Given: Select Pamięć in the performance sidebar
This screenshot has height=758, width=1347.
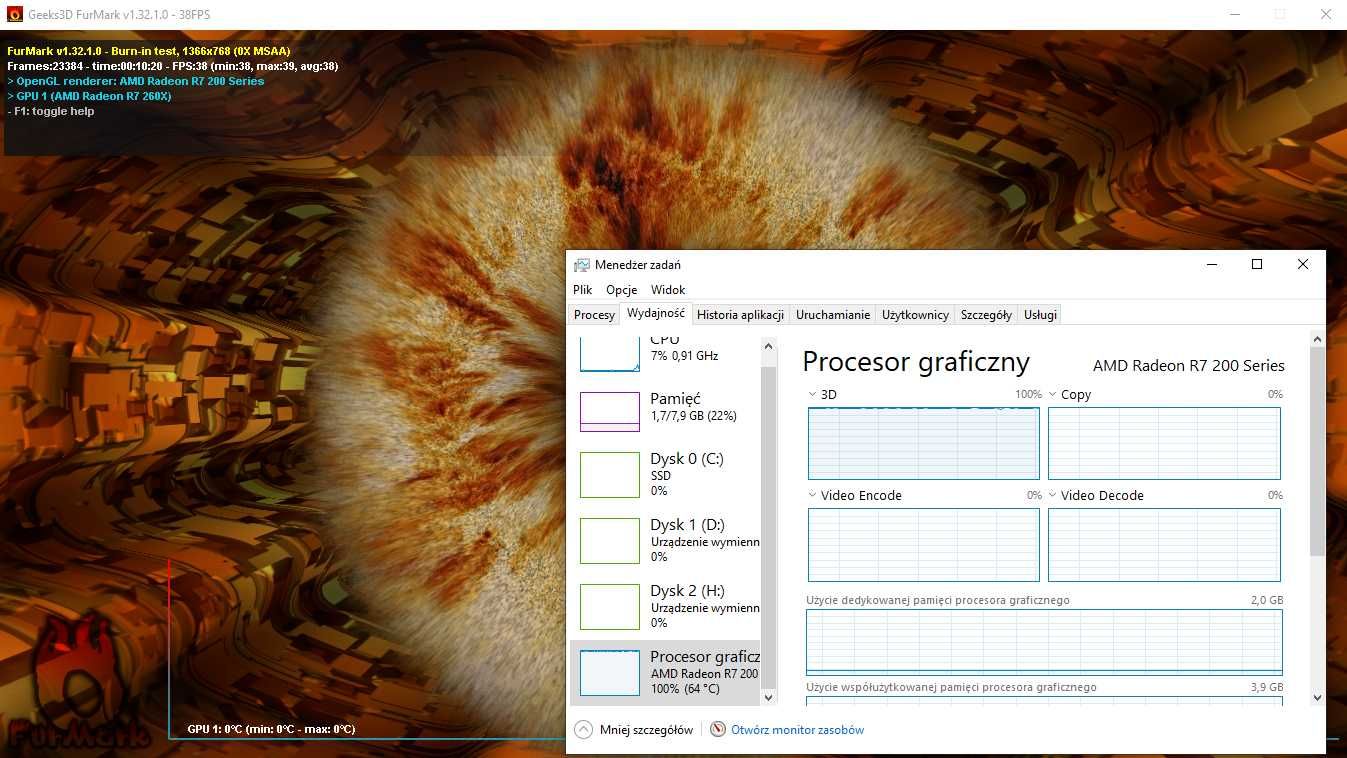Looking at the screenshot, I should pos(665,411).
